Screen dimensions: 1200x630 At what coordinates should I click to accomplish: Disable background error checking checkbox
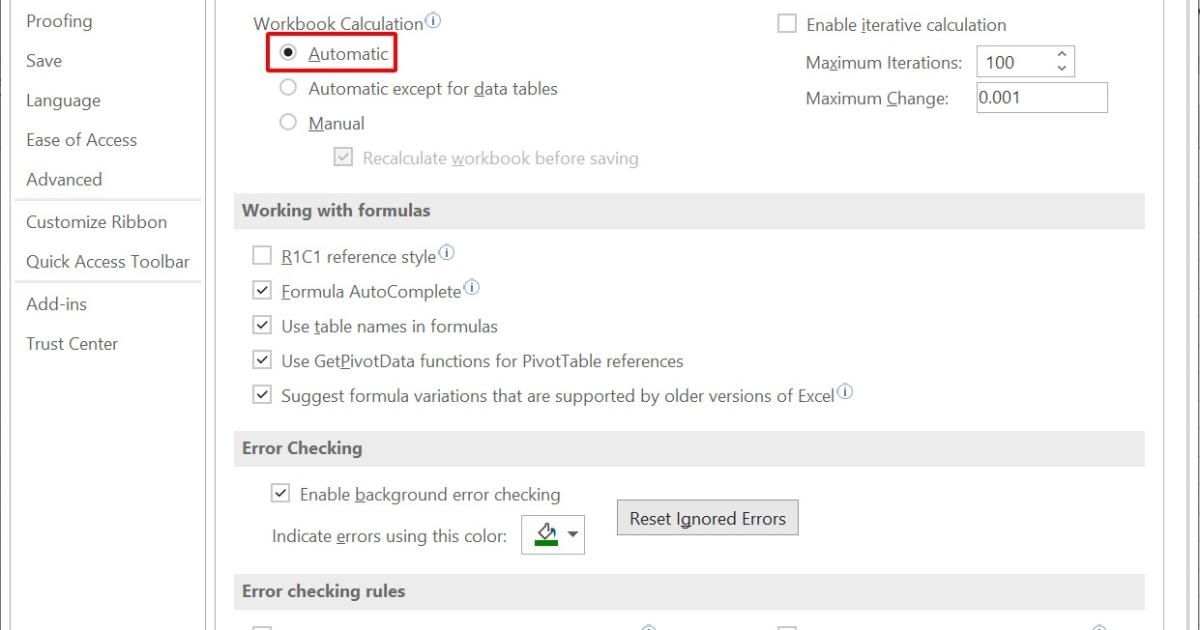click(x=280, y=493)
